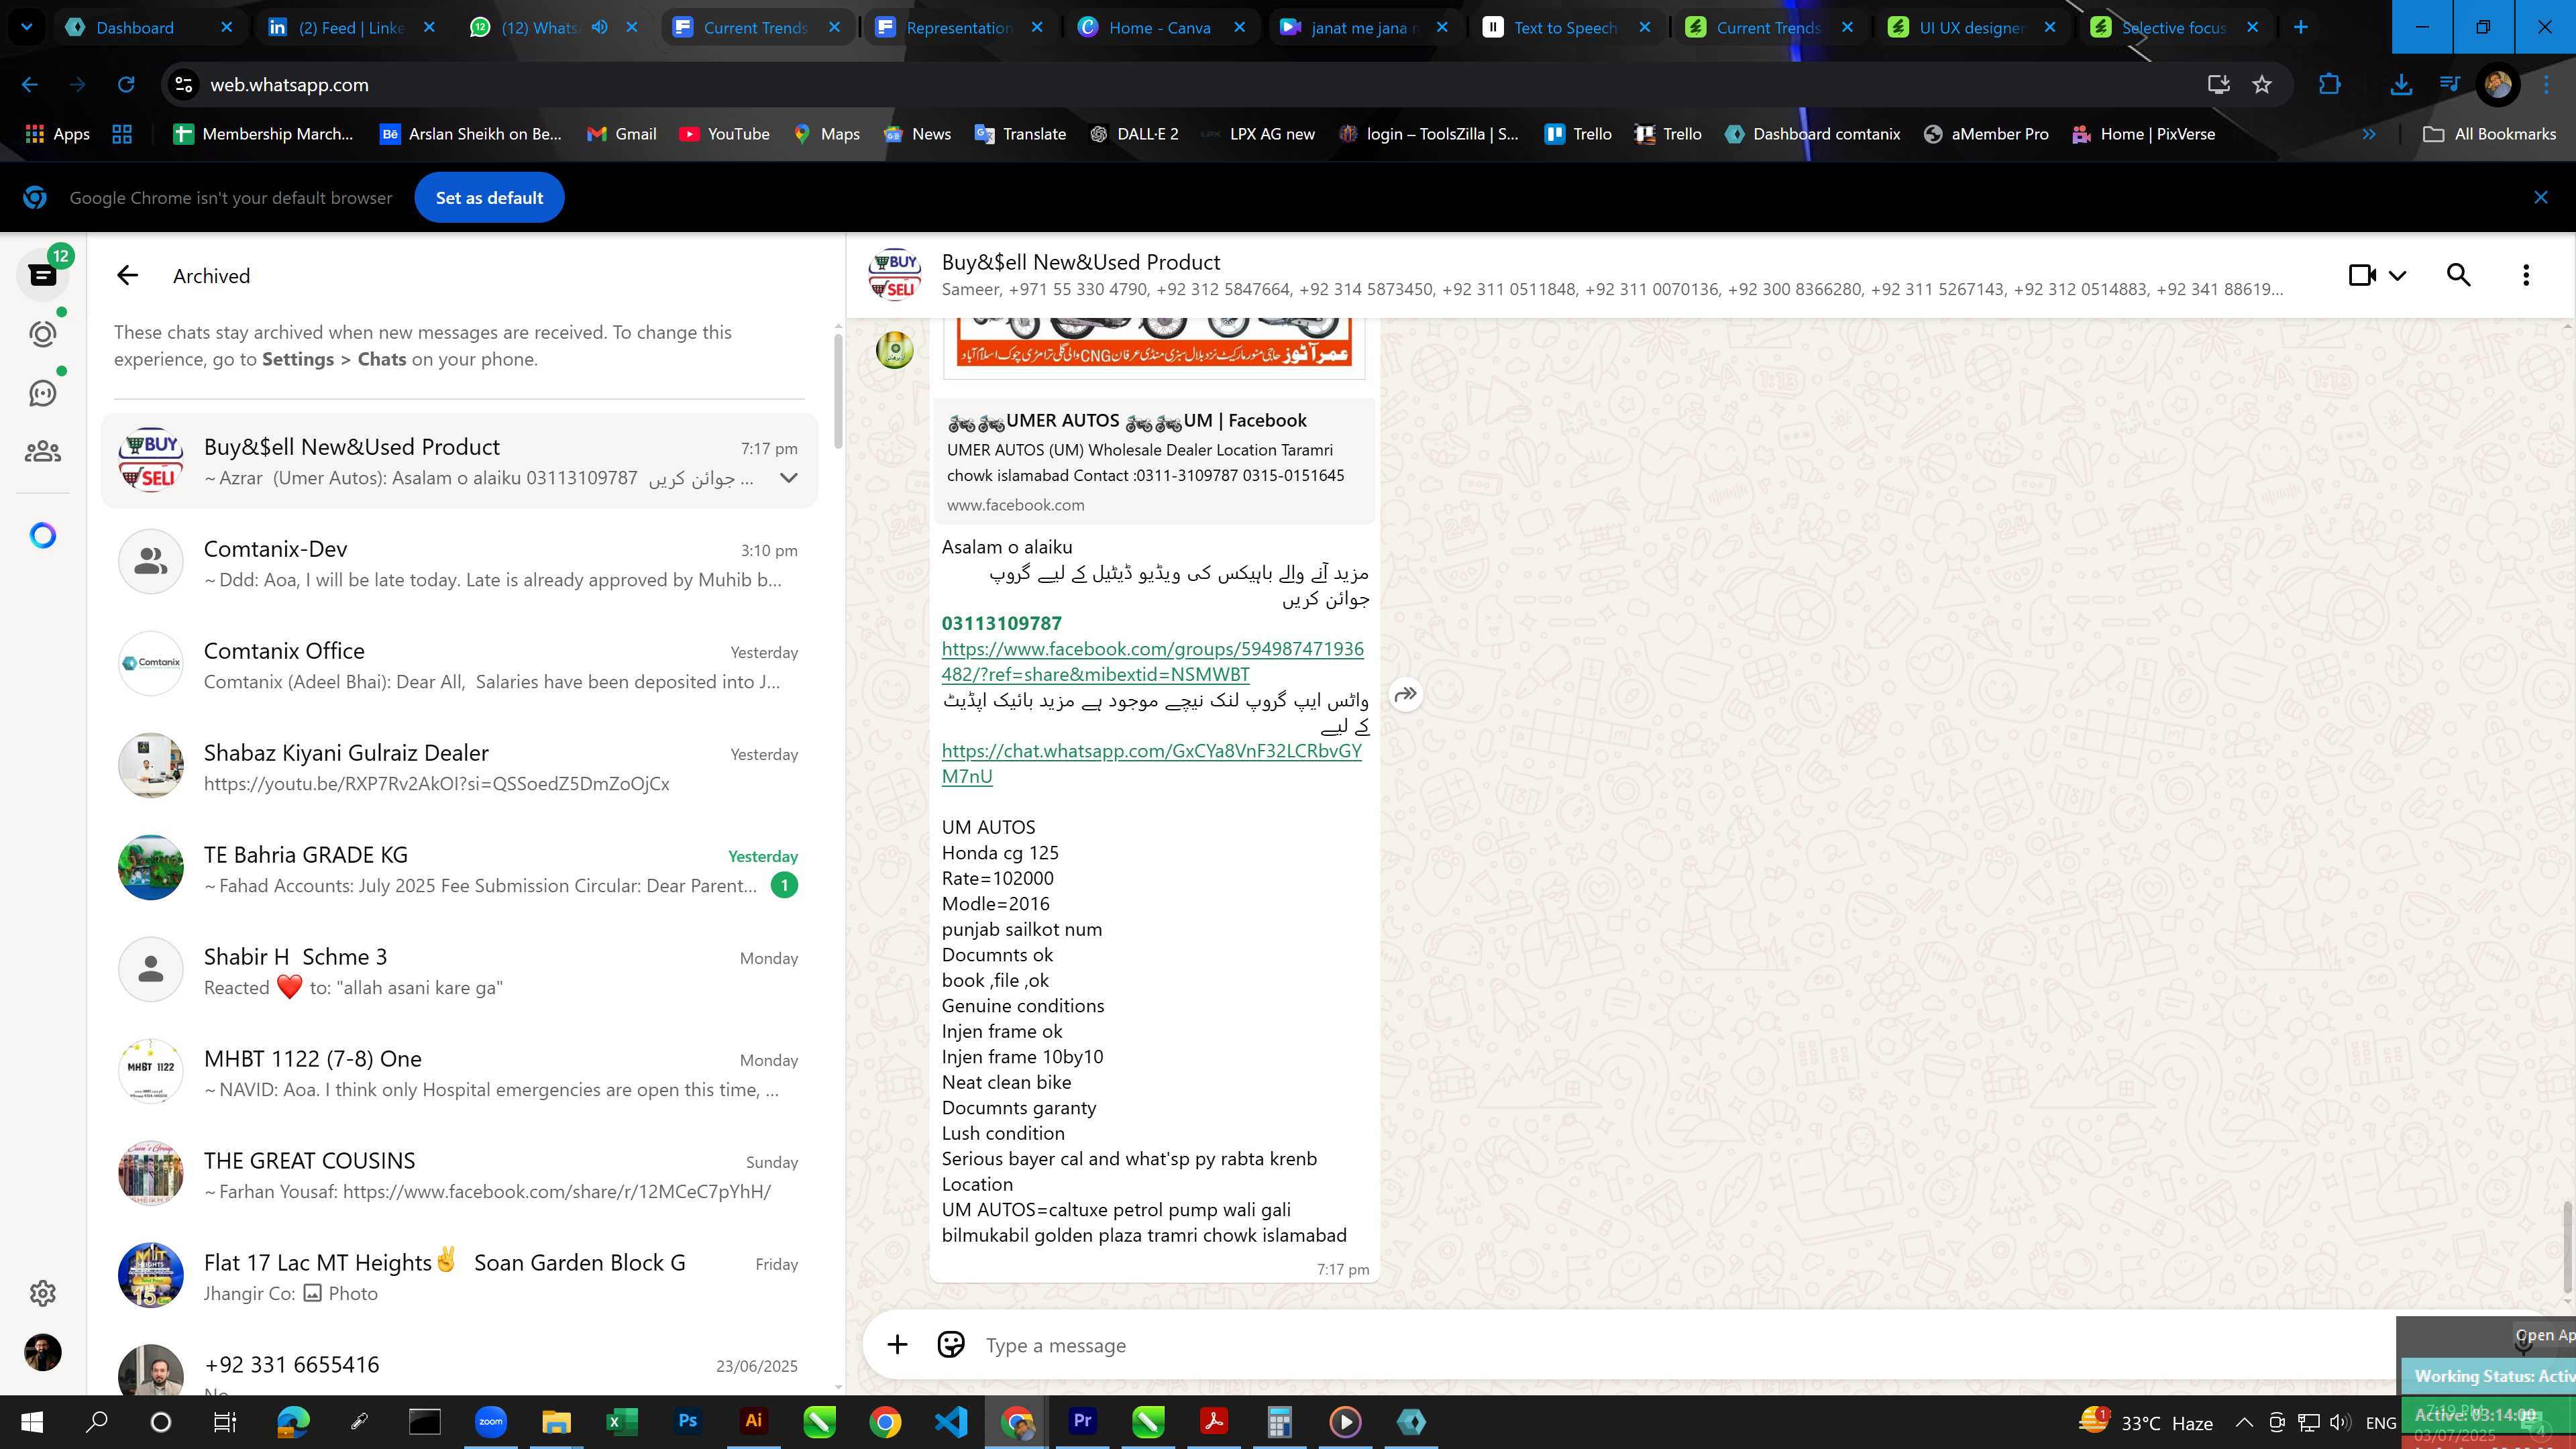2576x1449 pixels.
Task: Open the Chrome extensions puzzle icon
Action: [2330, 85]
